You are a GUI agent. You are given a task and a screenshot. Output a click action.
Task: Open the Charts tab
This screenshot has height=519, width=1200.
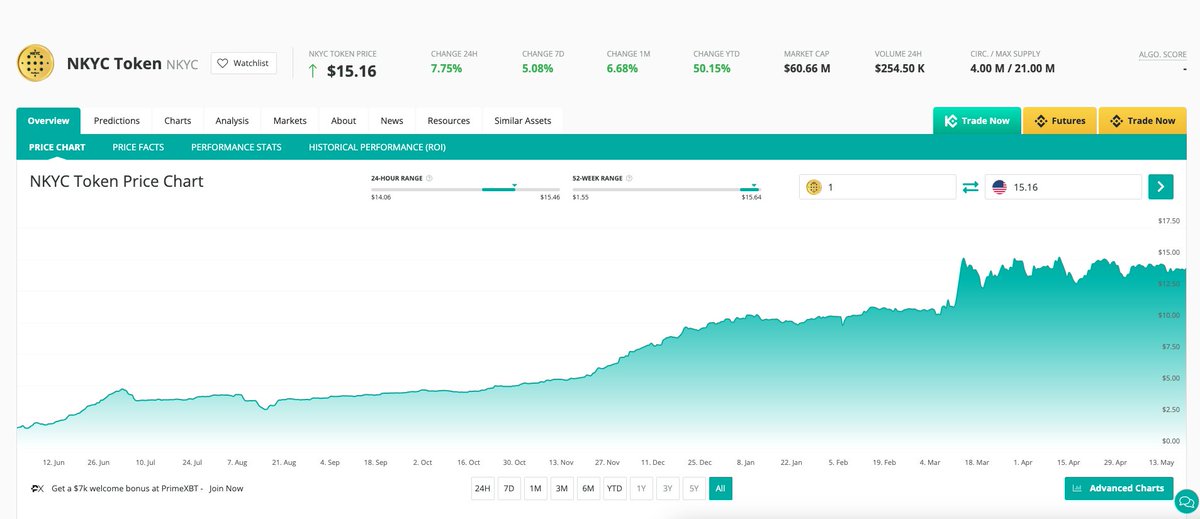[178, 121]
